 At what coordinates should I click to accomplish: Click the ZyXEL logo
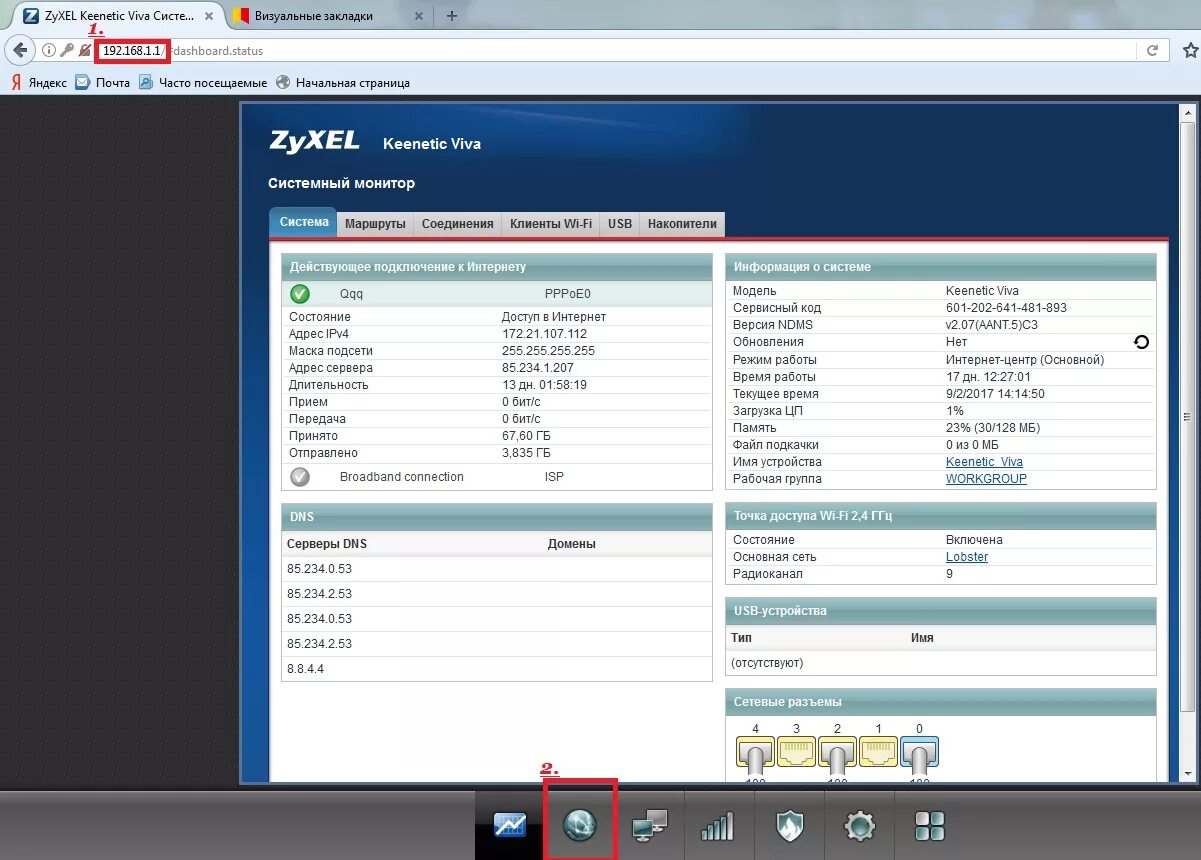tap(314, 141)
